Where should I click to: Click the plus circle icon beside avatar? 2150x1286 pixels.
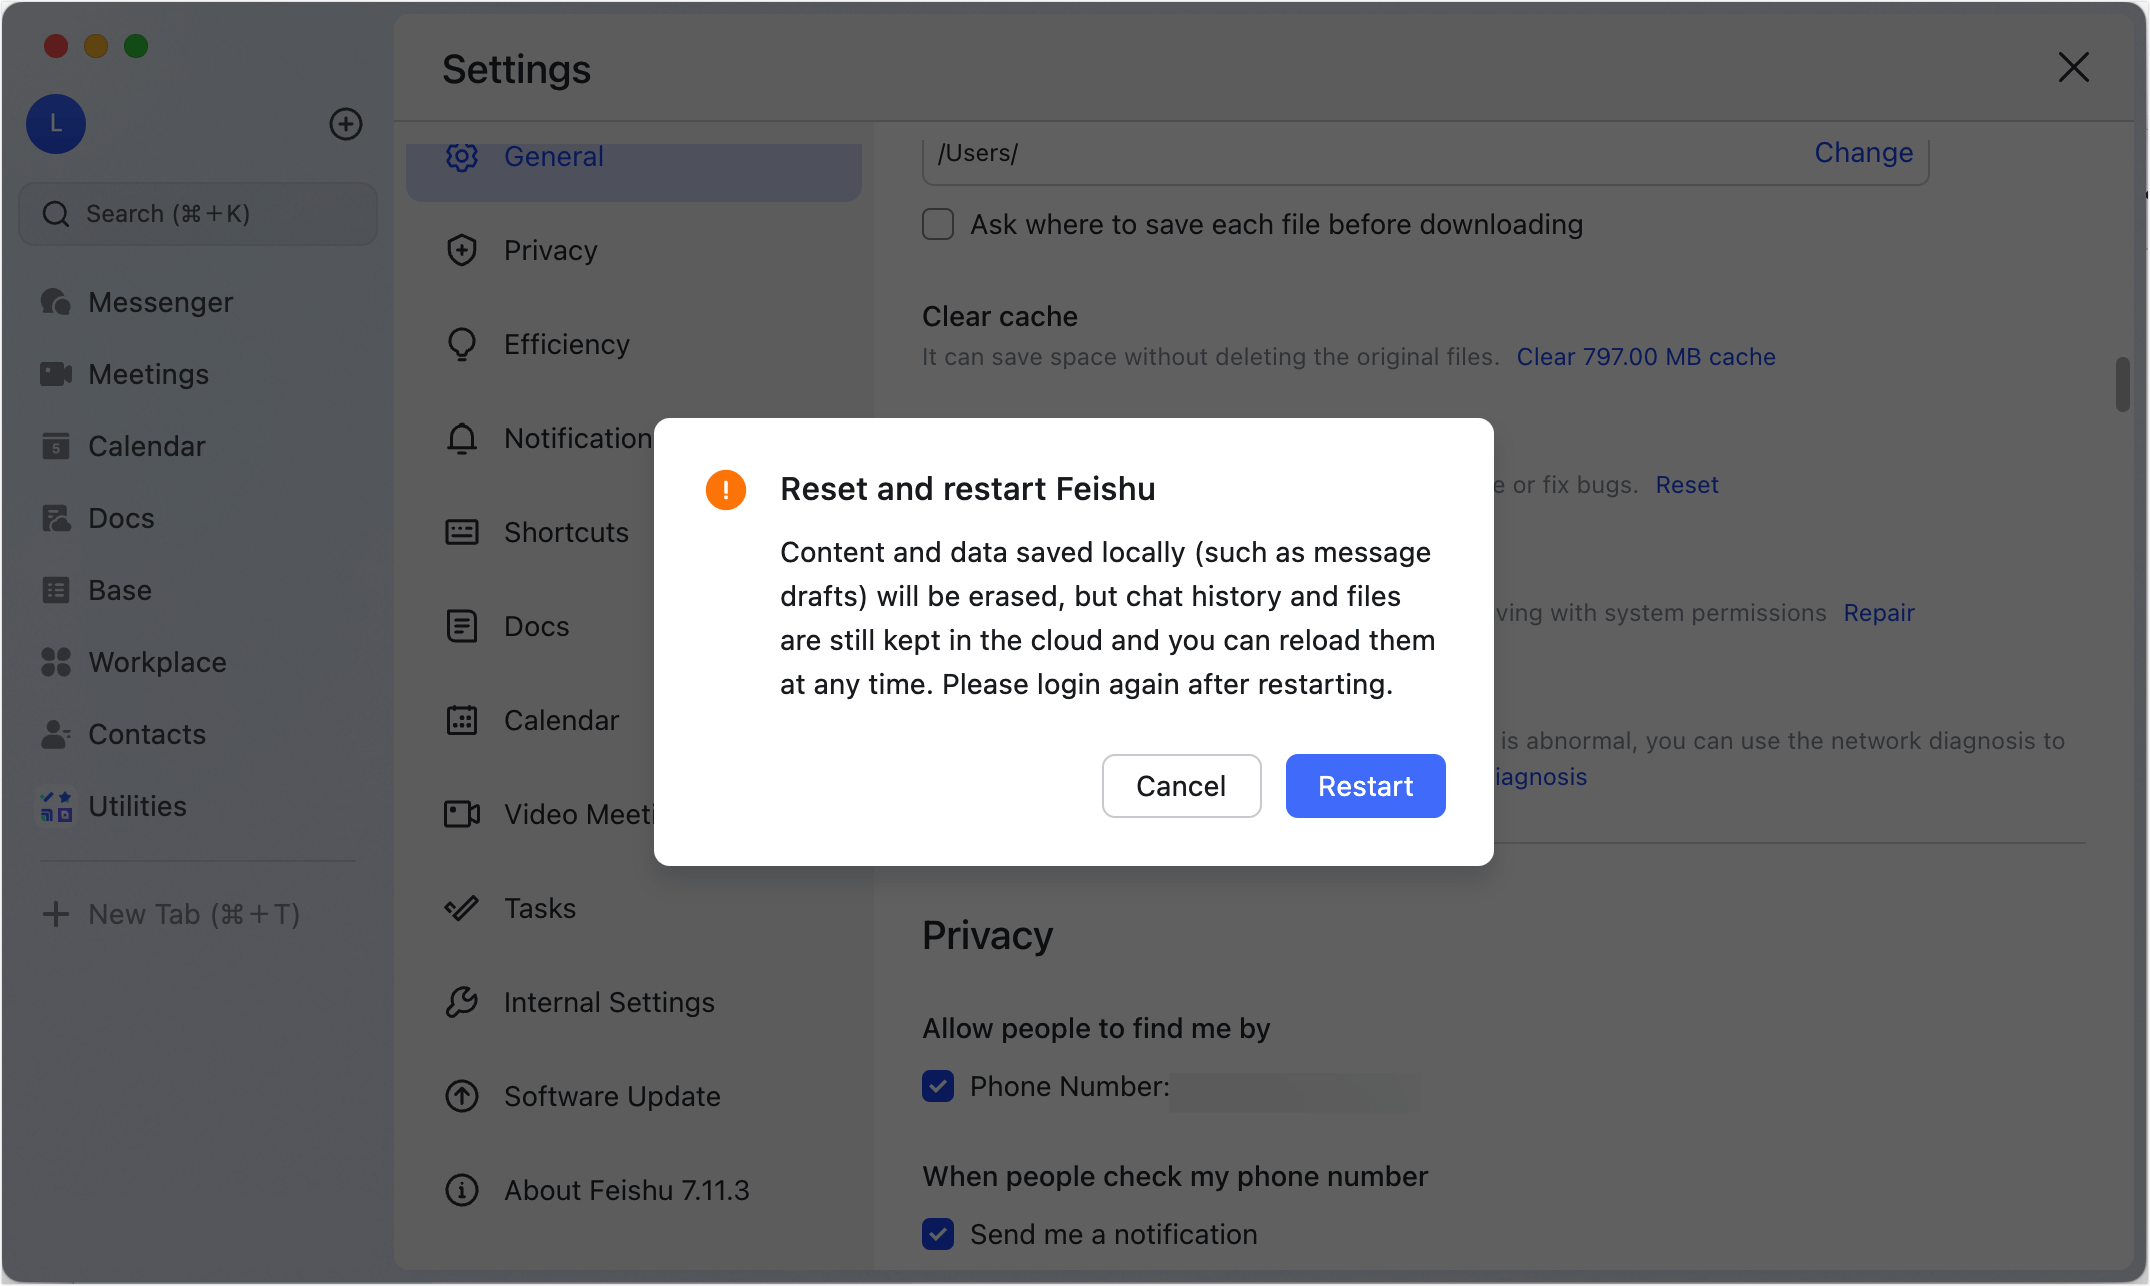tap(346, 124)
